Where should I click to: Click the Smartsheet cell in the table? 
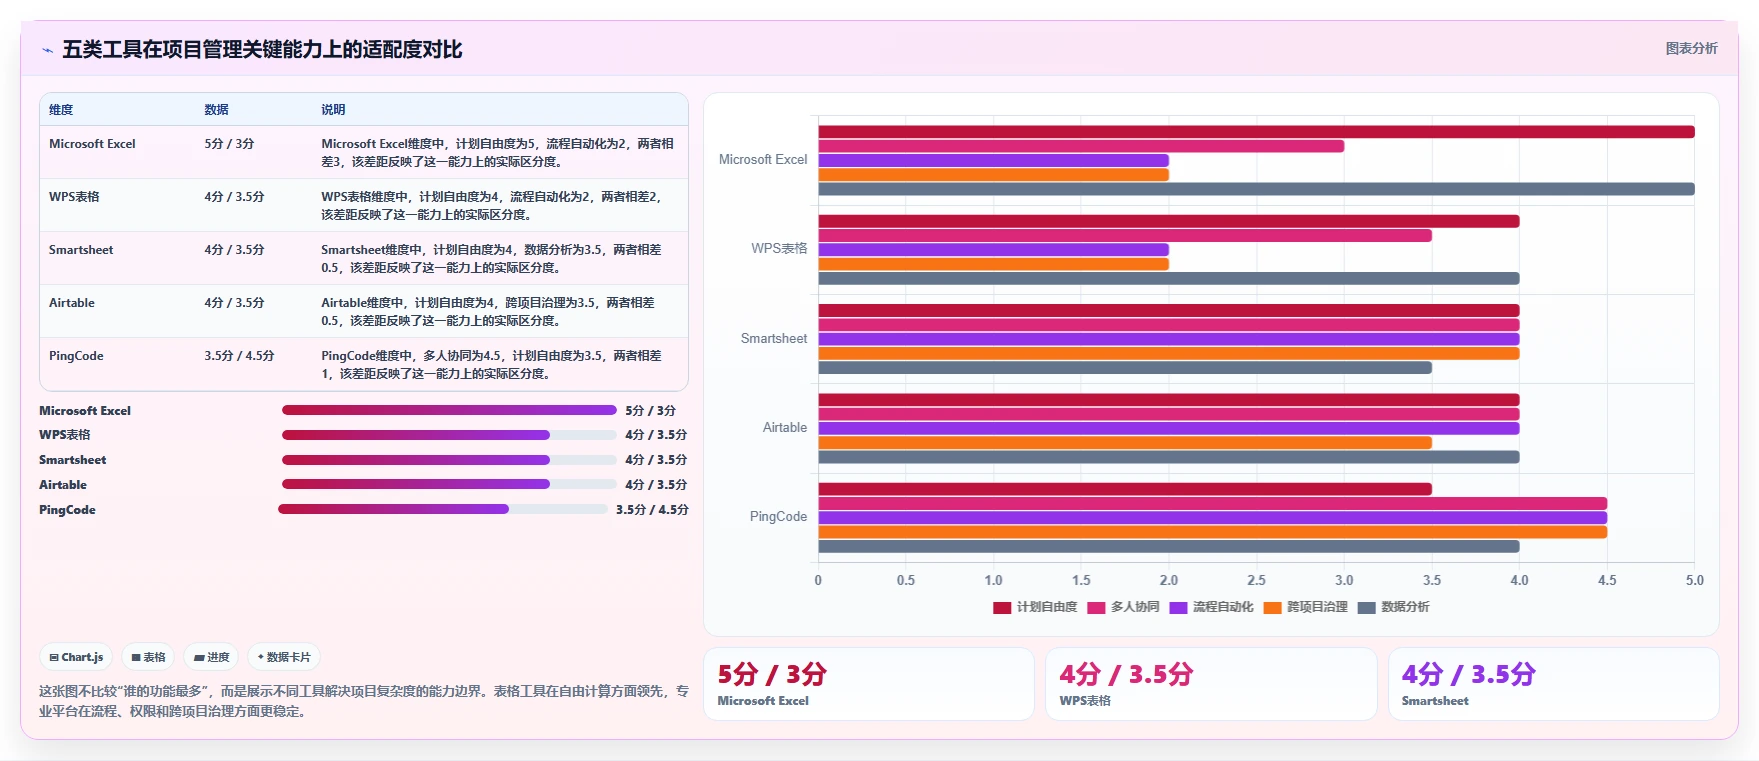tap(81, 250)
